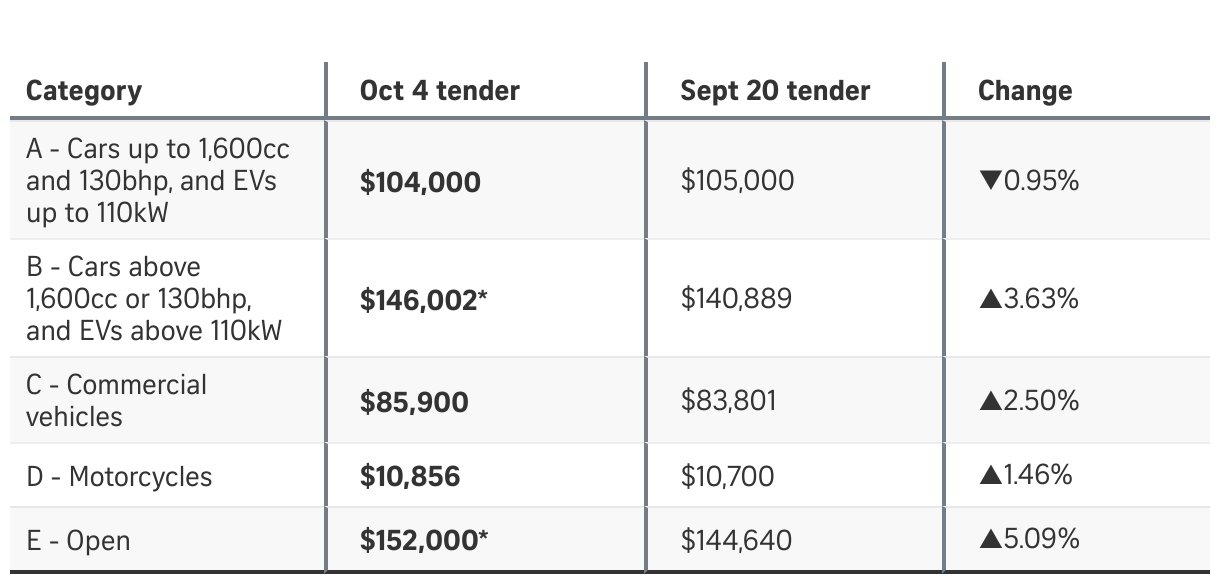Screen dimensions: 1220x584
Task: Click the Category column header
Action: click(x=84, y=91)
